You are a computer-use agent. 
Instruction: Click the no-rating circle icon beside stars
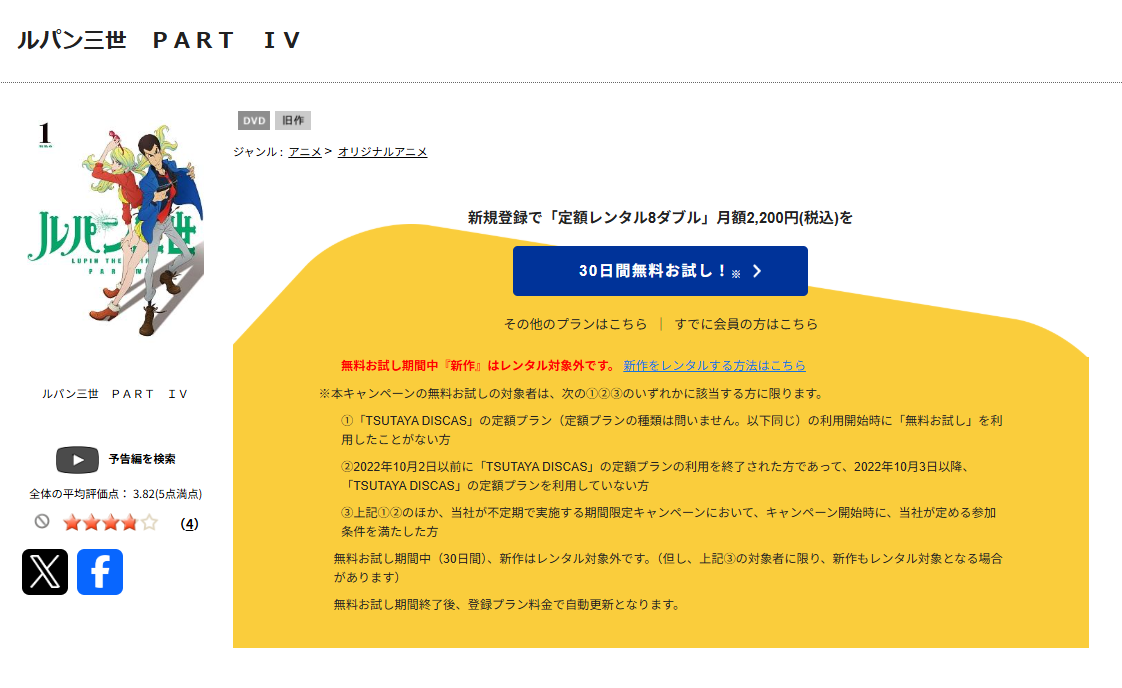(x=42, y=522)
